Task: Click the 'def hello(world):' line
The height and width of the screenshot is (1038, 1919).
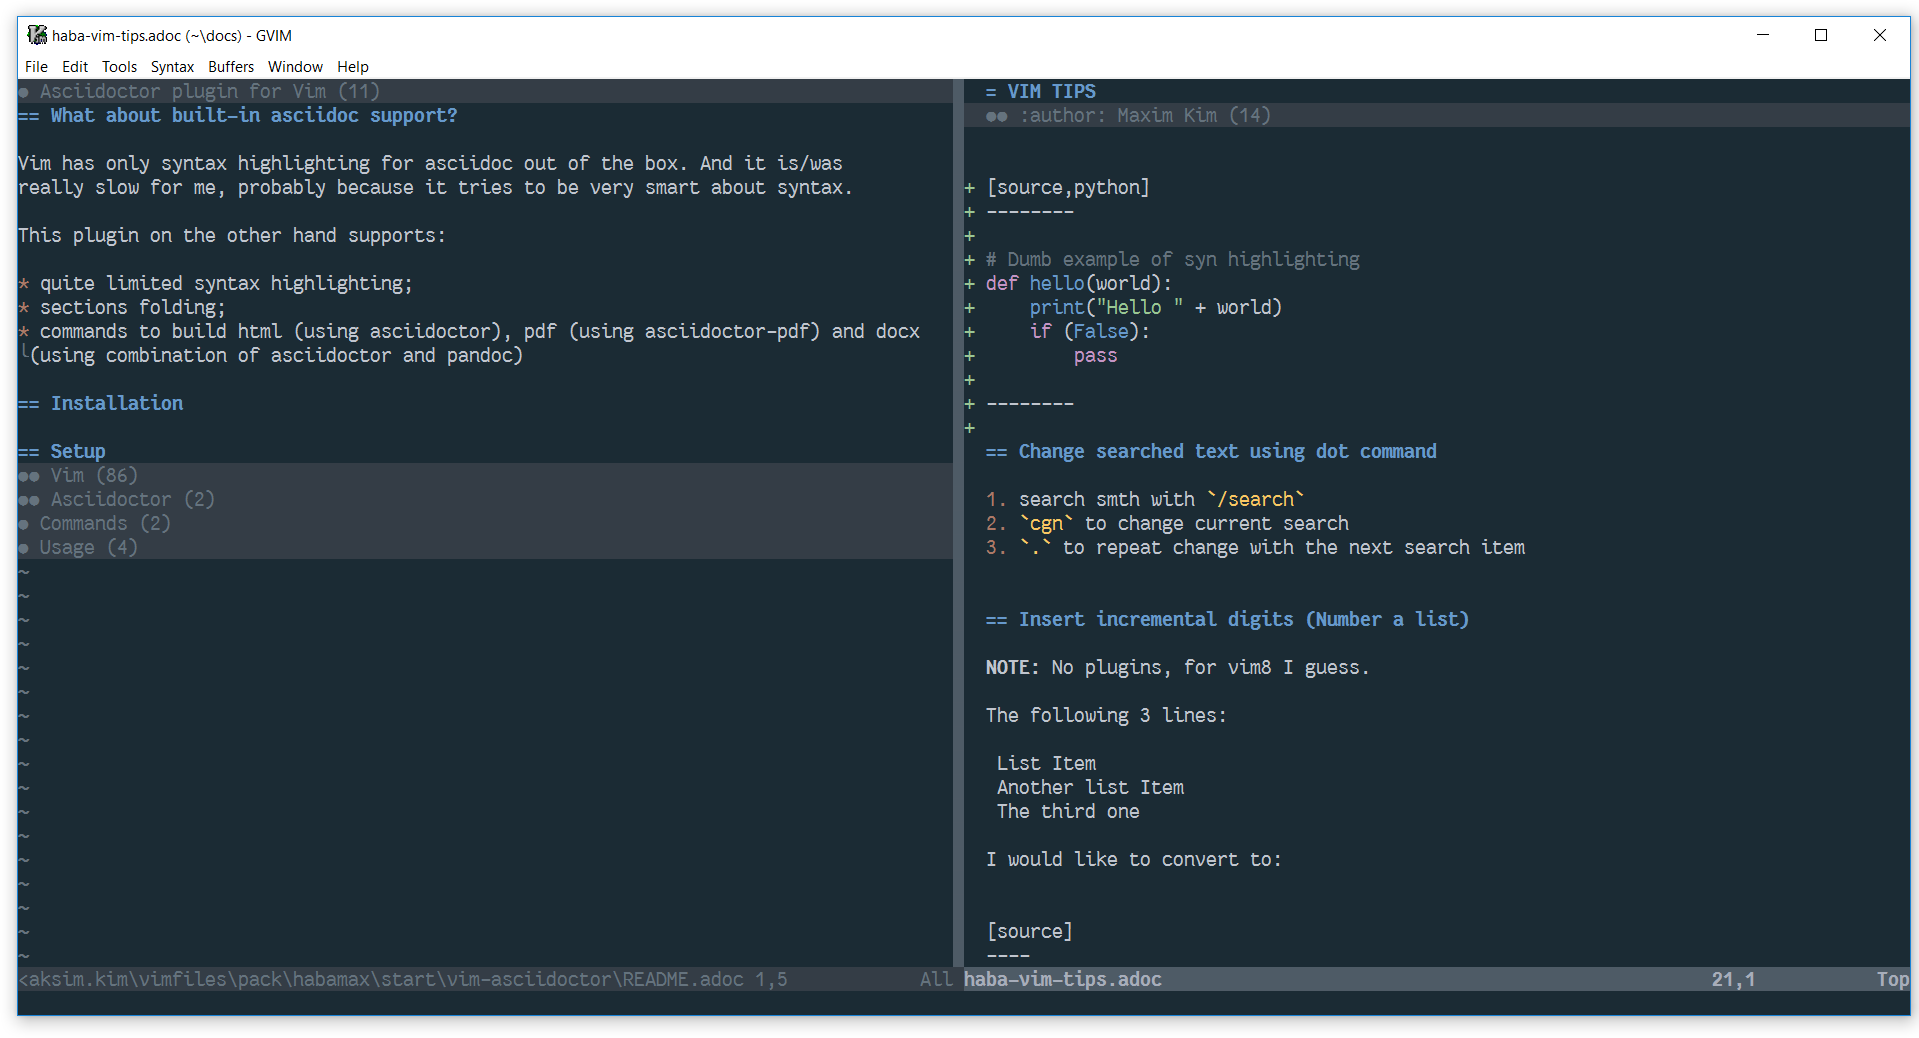Action: pos(1079,283)
